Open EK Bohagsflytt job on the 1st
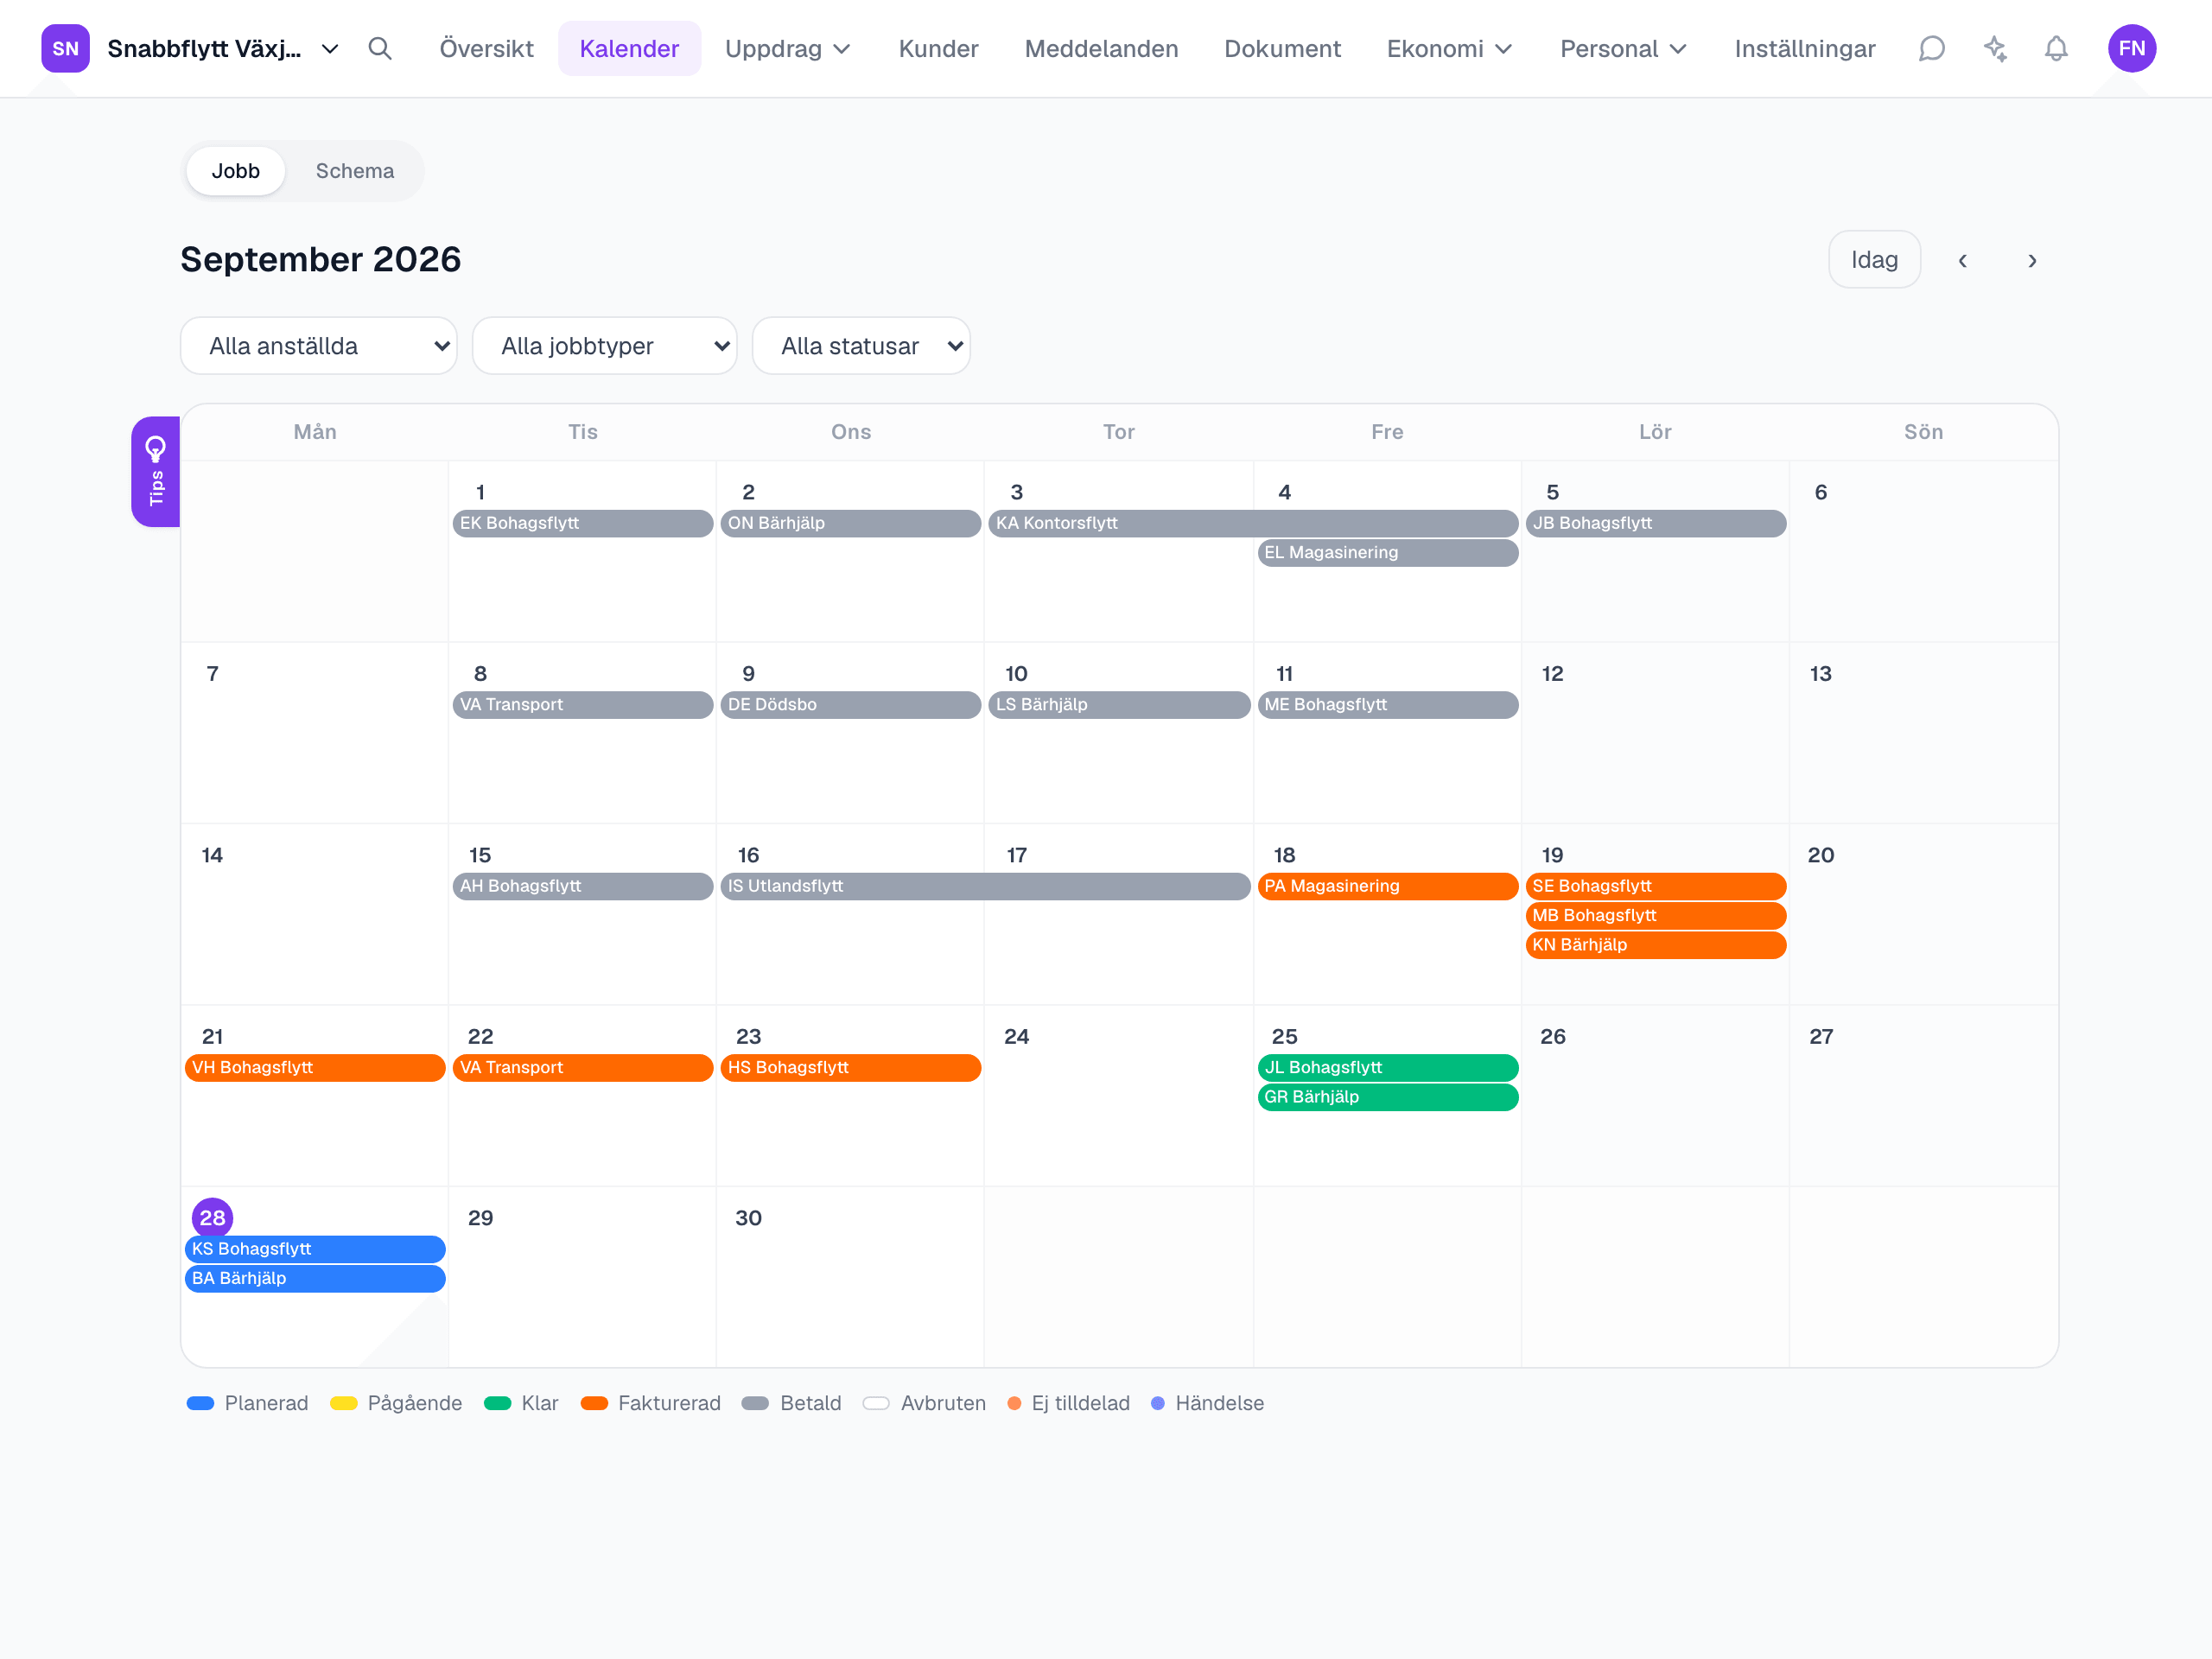Screen dimensions: 2212x1659 583,523
